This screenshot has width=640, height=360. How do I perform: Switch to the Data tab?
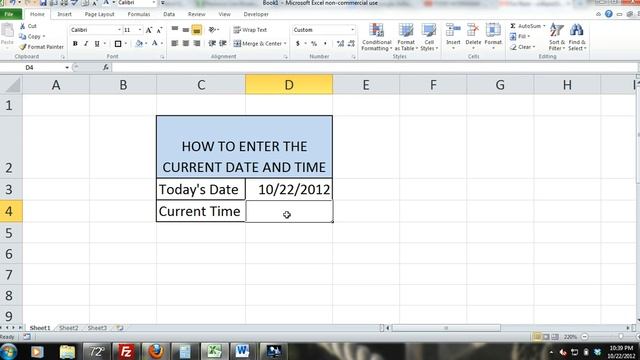pyautogui.click(x=169, y=14)
